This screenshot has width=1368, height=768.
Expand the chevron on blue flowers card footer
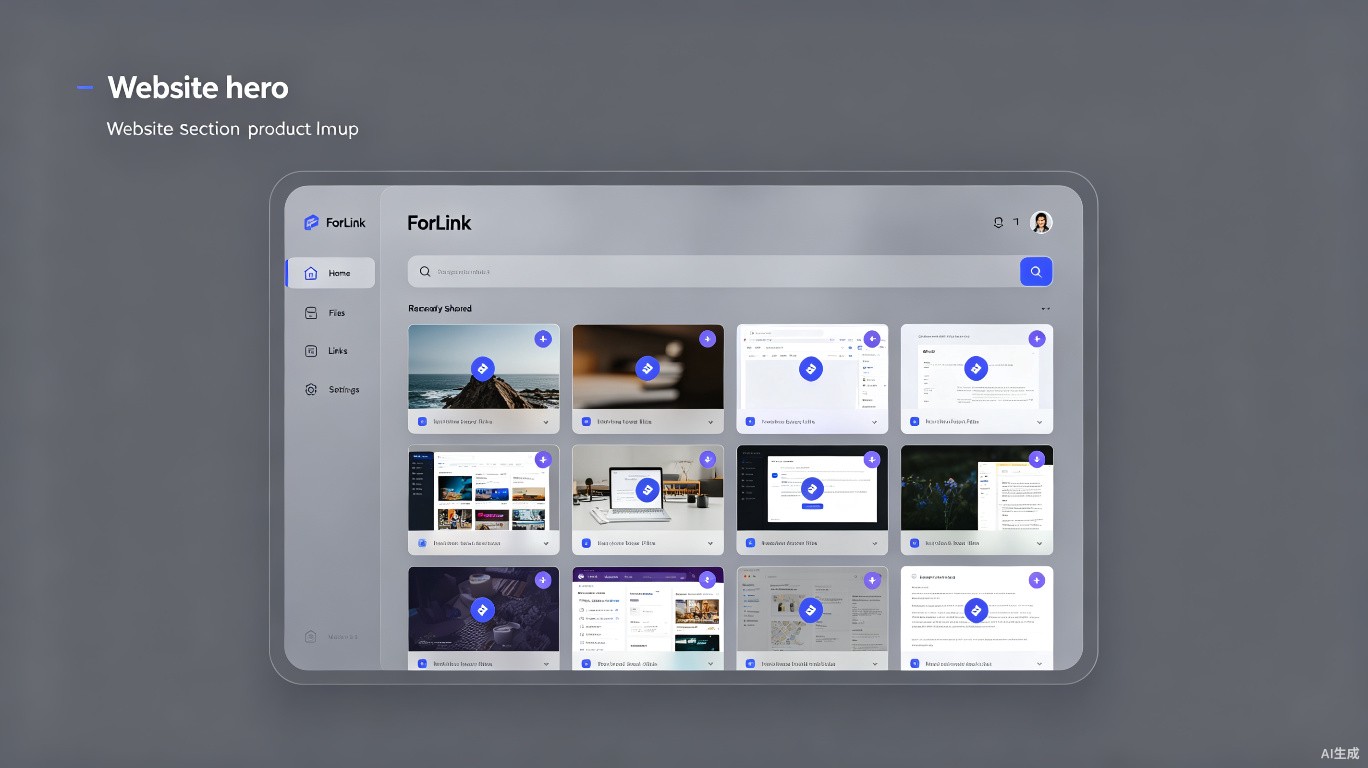[x=1039, y=543]
